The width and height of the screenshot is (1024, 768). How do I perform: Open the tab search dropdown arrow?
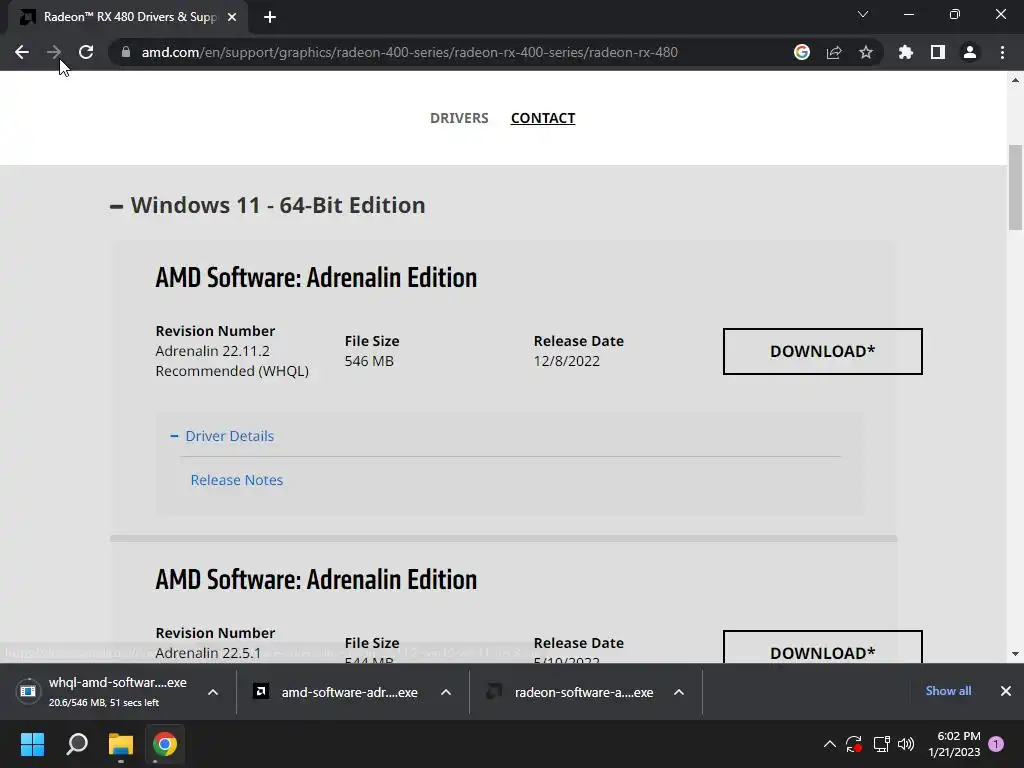(x=863, y=14)
